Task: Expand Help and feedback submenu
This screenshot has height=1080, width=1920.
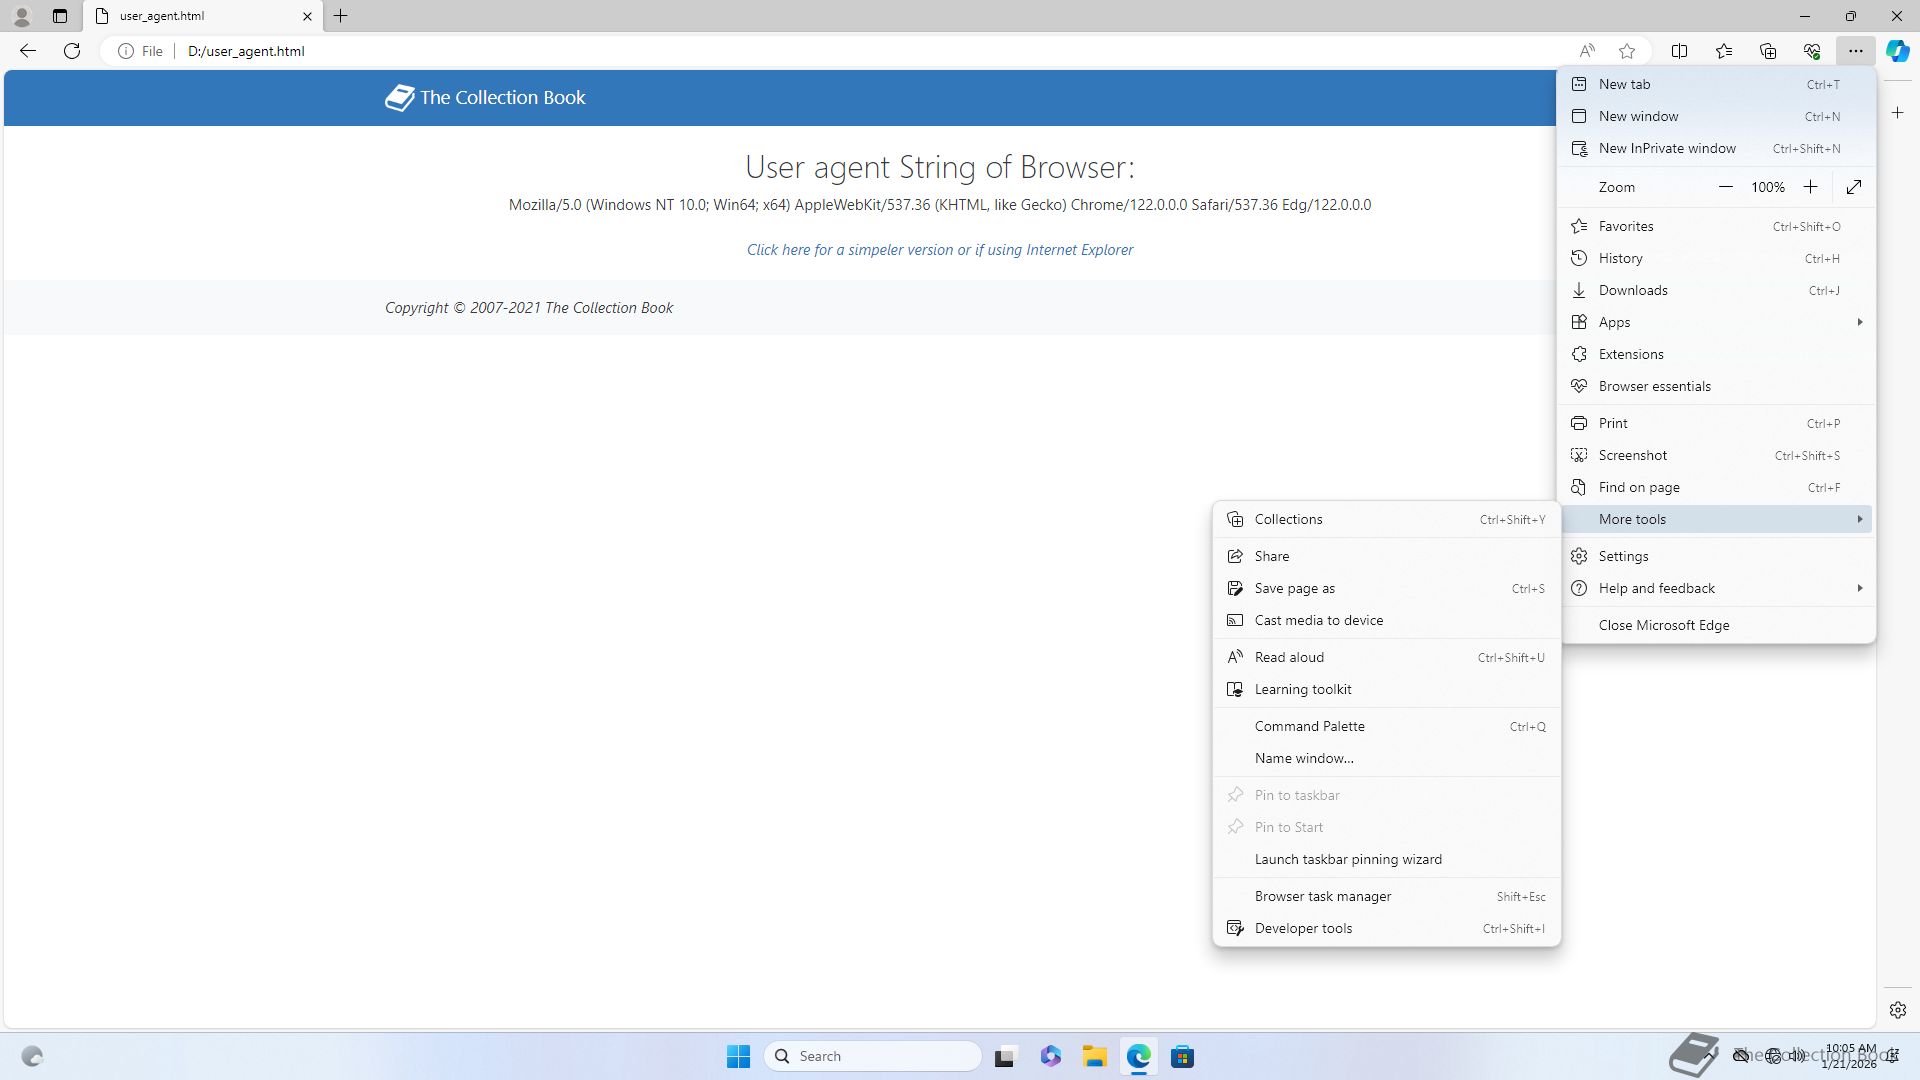Action: pos(1859,588)
